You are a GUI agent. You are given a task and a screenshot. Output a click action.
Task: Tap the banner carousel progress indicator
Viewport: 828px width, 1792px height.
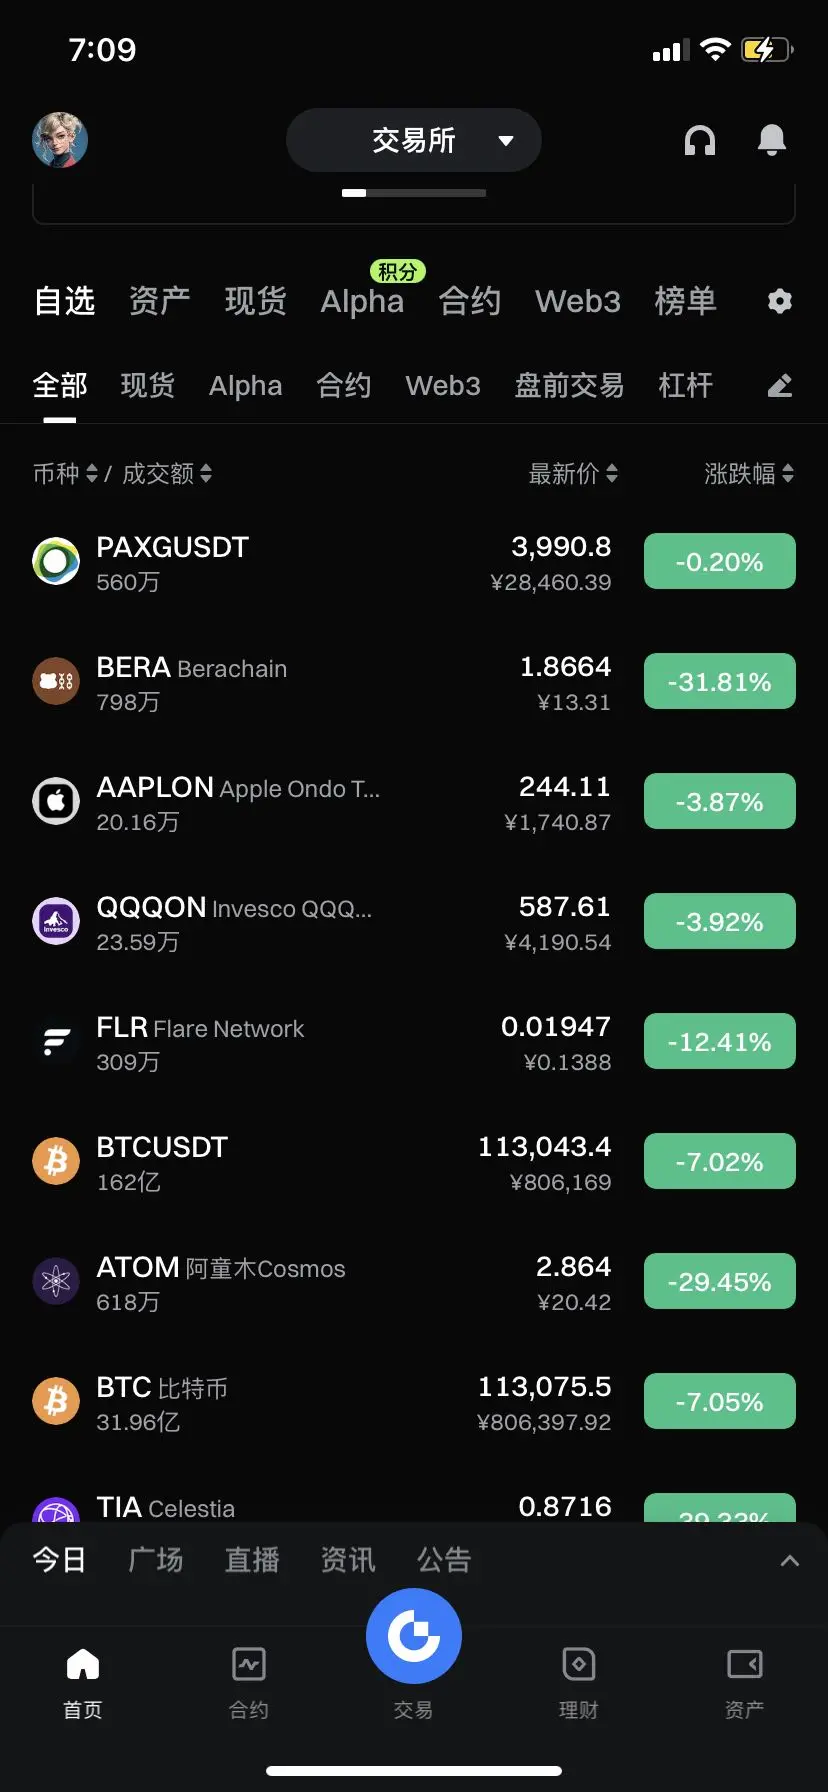click(413, 193)
